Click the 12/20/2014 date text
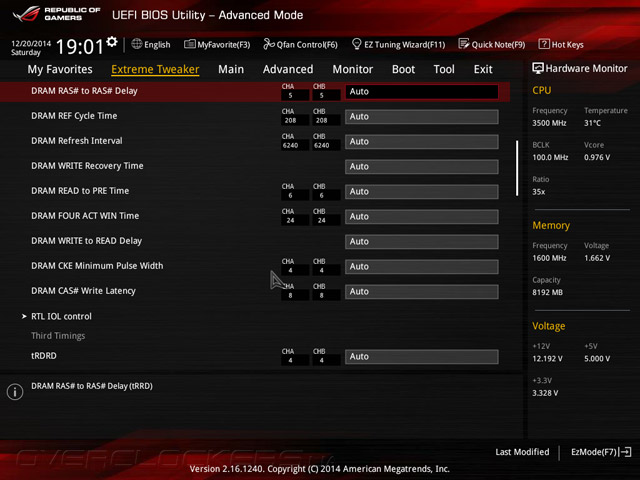The height and width of the screenshot is (480, 640). 31,44
